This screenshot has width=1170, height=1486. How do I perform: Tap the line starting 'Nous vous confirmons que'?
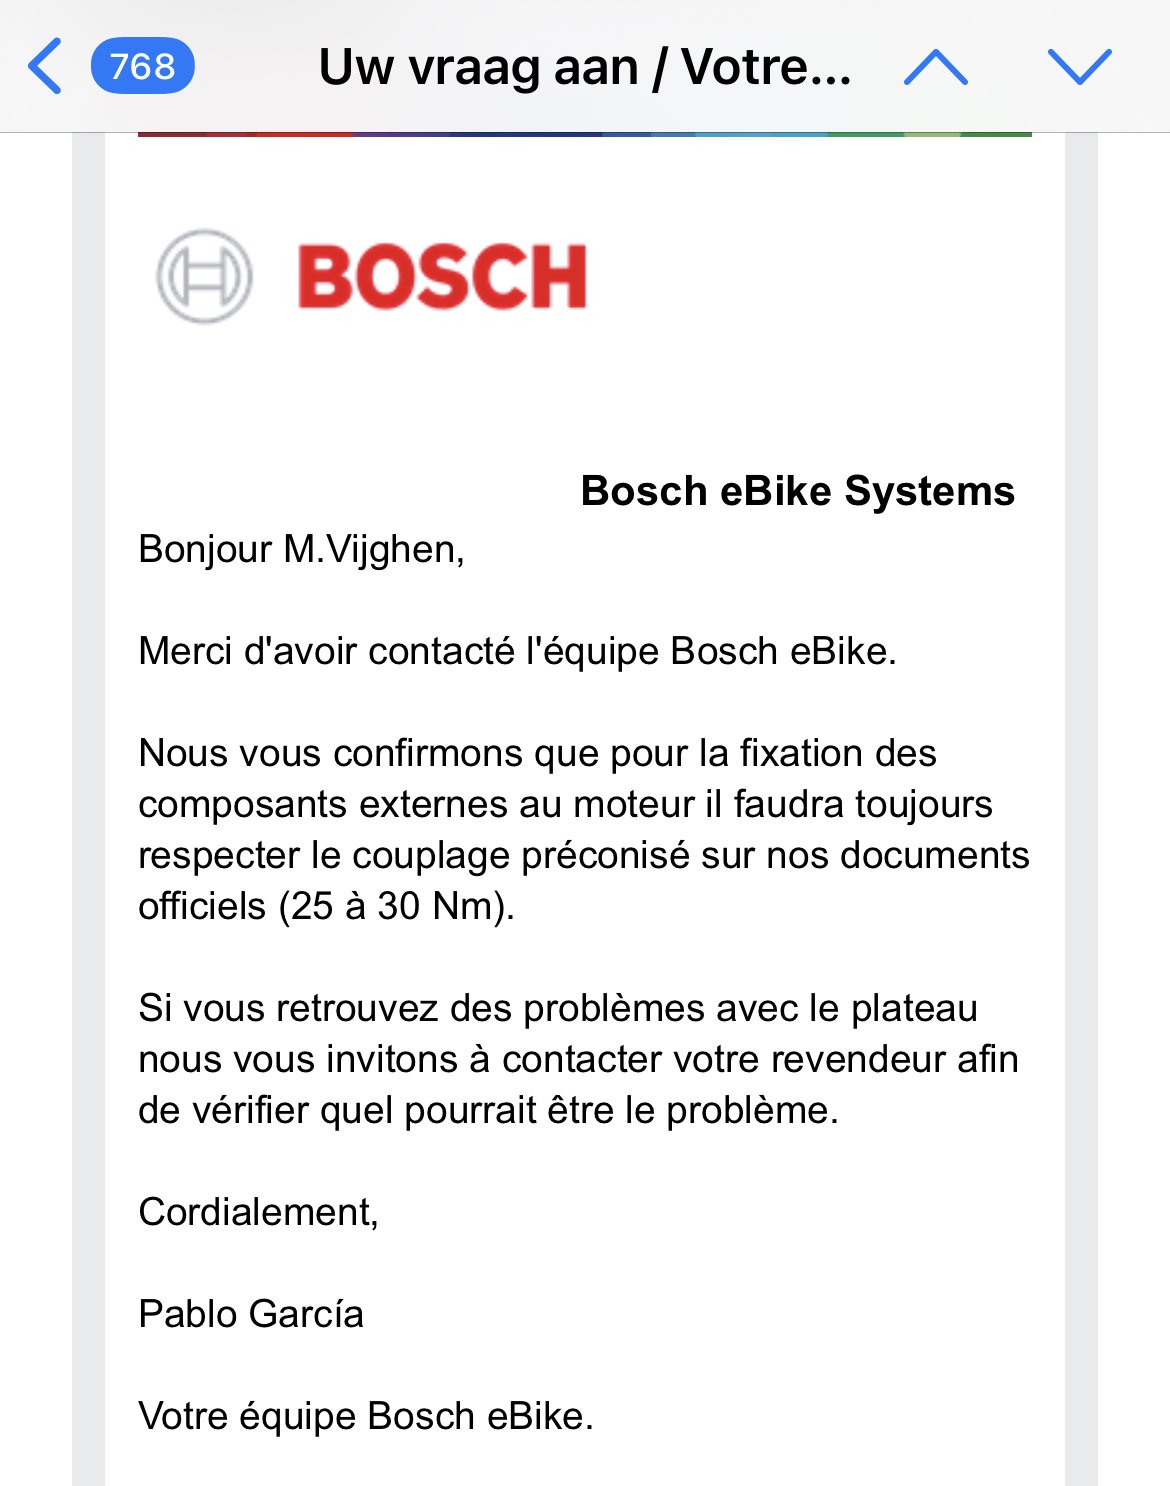(537, 753)
